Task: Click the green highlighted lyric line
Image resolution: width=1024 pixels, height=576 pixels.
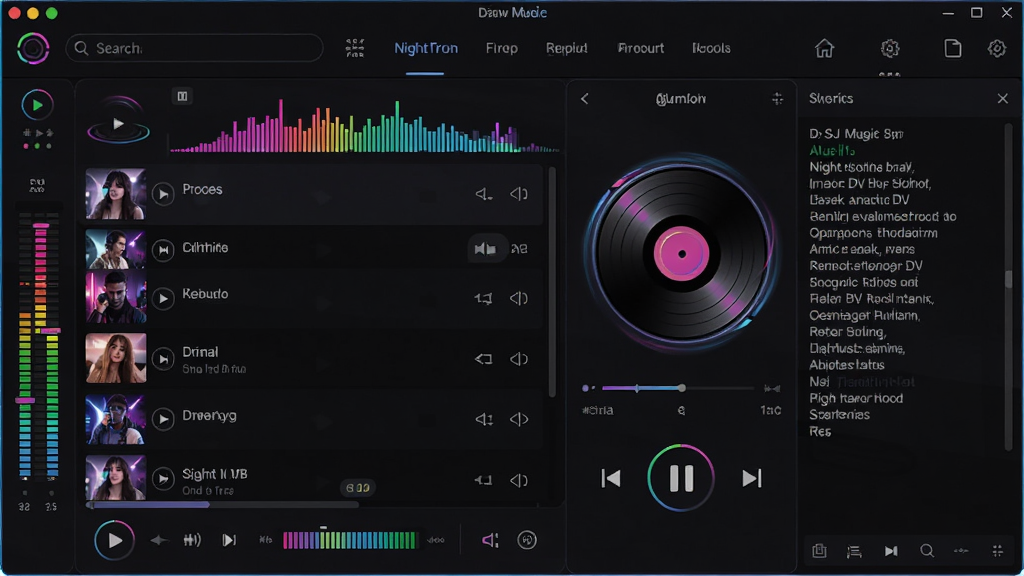Action: click(832, 150)
